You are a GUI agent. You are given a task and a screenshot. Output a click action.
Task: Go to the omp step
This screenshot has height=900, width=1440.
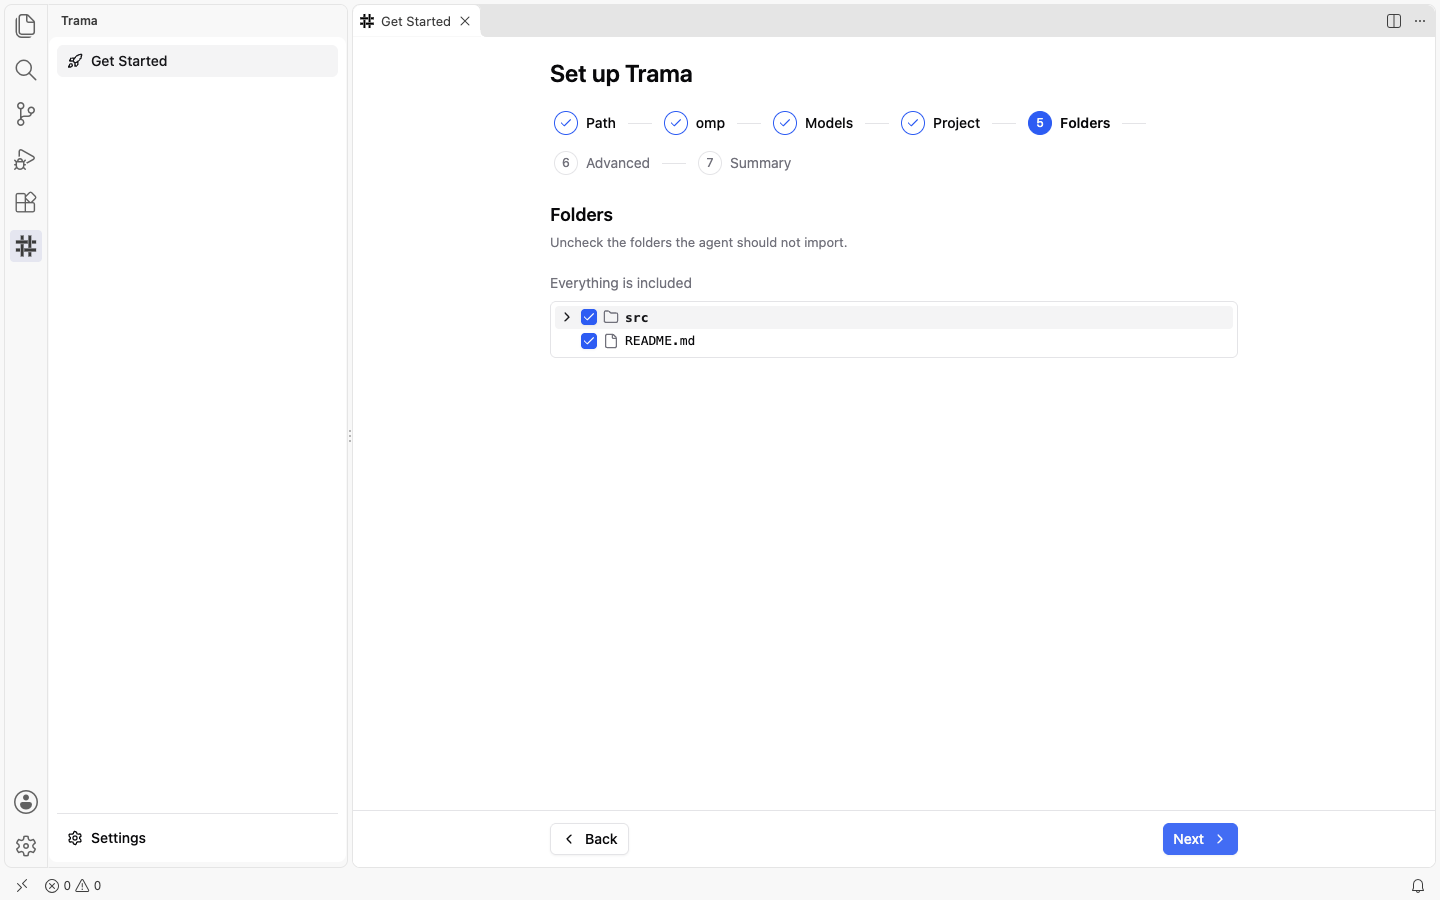click(x=695, y=123)
